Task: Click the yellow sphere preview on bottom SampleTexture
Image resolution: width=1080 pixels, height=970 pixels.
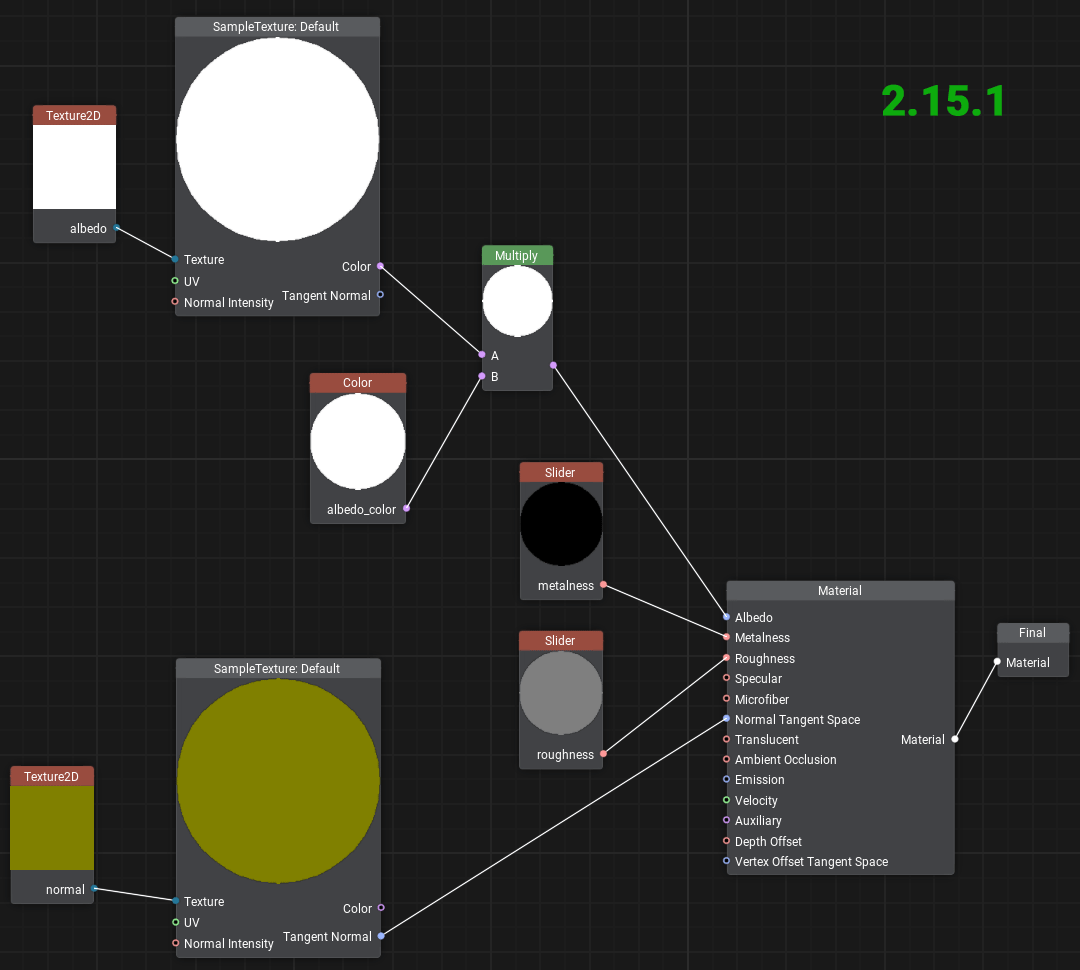Action: click(278, 780)
